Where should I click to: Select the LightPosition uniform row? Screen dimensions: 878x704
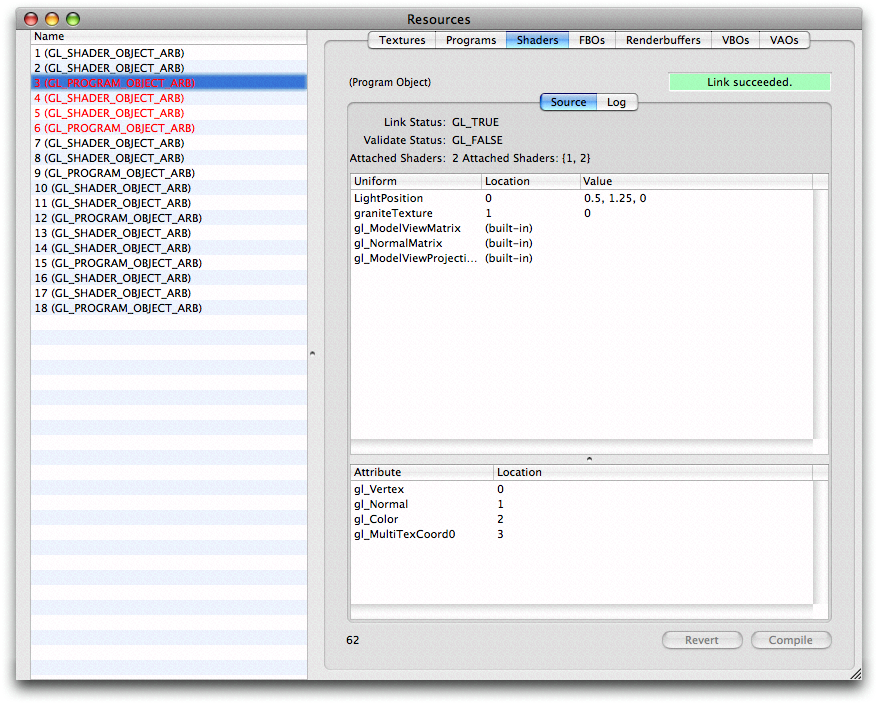point(389,198)
